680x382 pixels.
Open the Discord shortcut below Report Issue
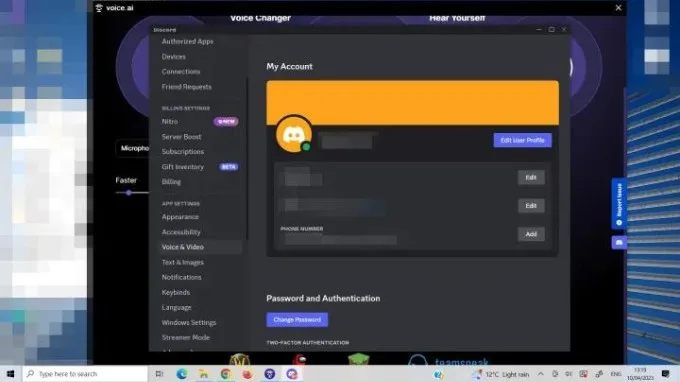click(619, 242)
